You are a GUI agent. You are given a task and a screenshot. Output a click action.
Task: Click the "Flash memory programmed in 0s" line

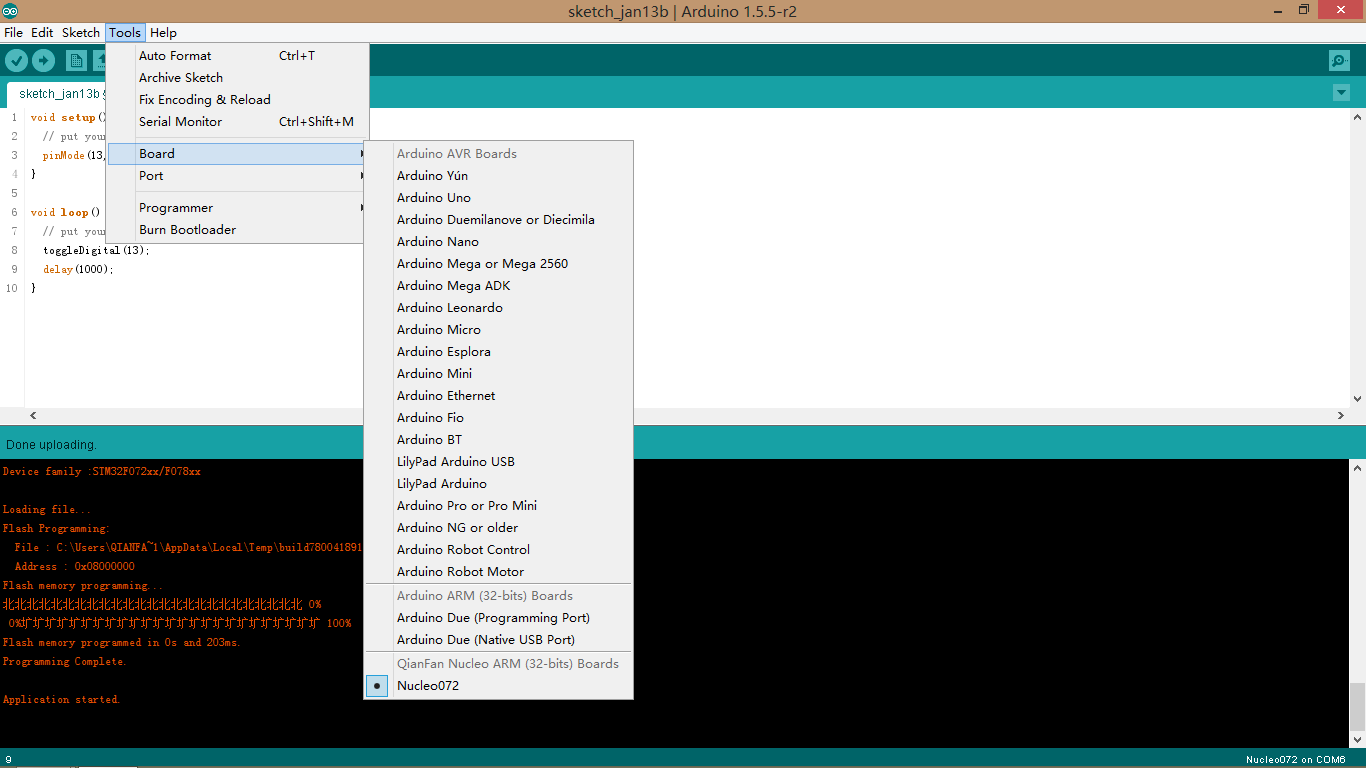(x=122, y=643)
